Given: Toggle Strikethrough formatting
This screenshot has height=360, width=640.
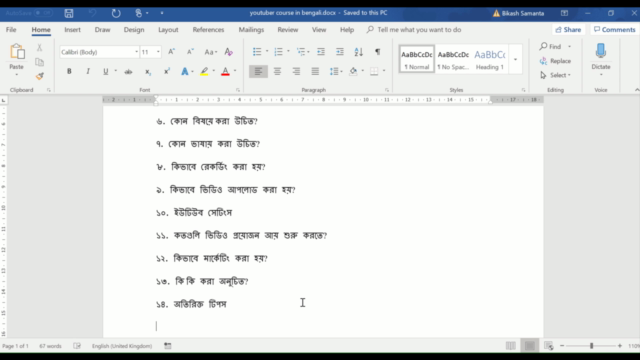Looking at the screenshot, I should point(128,71).
